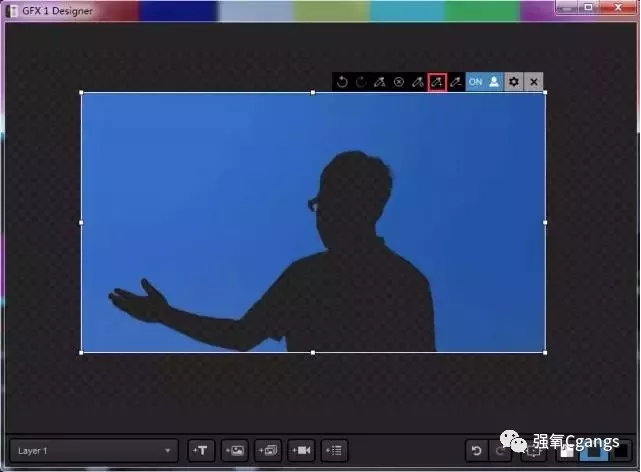This screenshot has width=641, height=472.
Task: Toggle the person silhouette matte view
Action: click(x=494, y=82)
